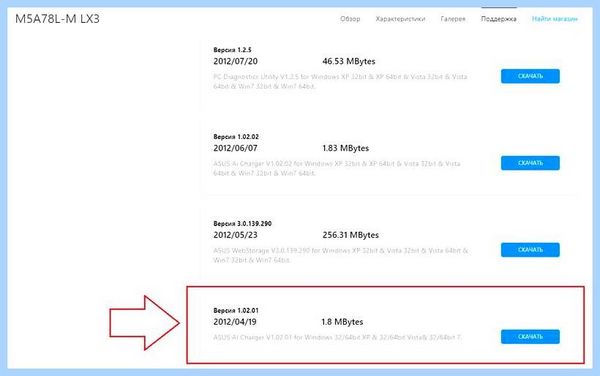
Task: Select the date 2012/05/23
Action: pos(235,235)
